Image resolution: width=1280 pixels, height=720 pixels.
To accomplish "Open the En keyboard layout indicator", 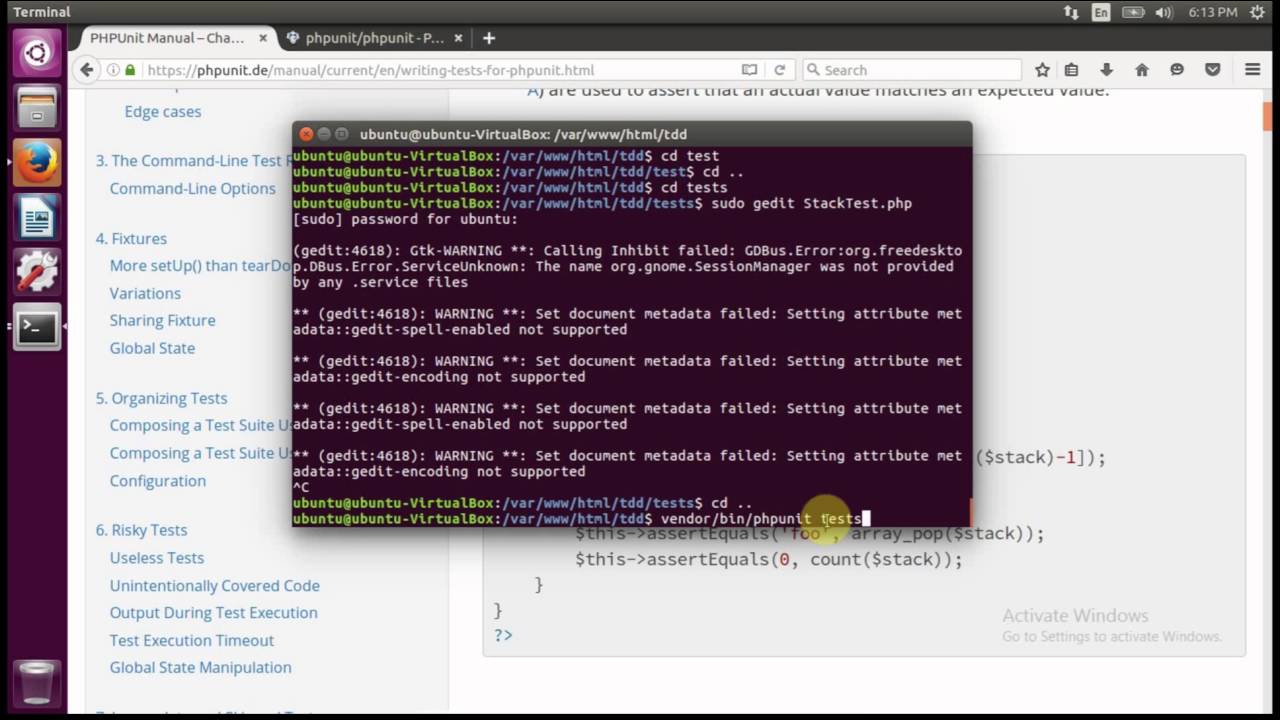I will 1102,12.
